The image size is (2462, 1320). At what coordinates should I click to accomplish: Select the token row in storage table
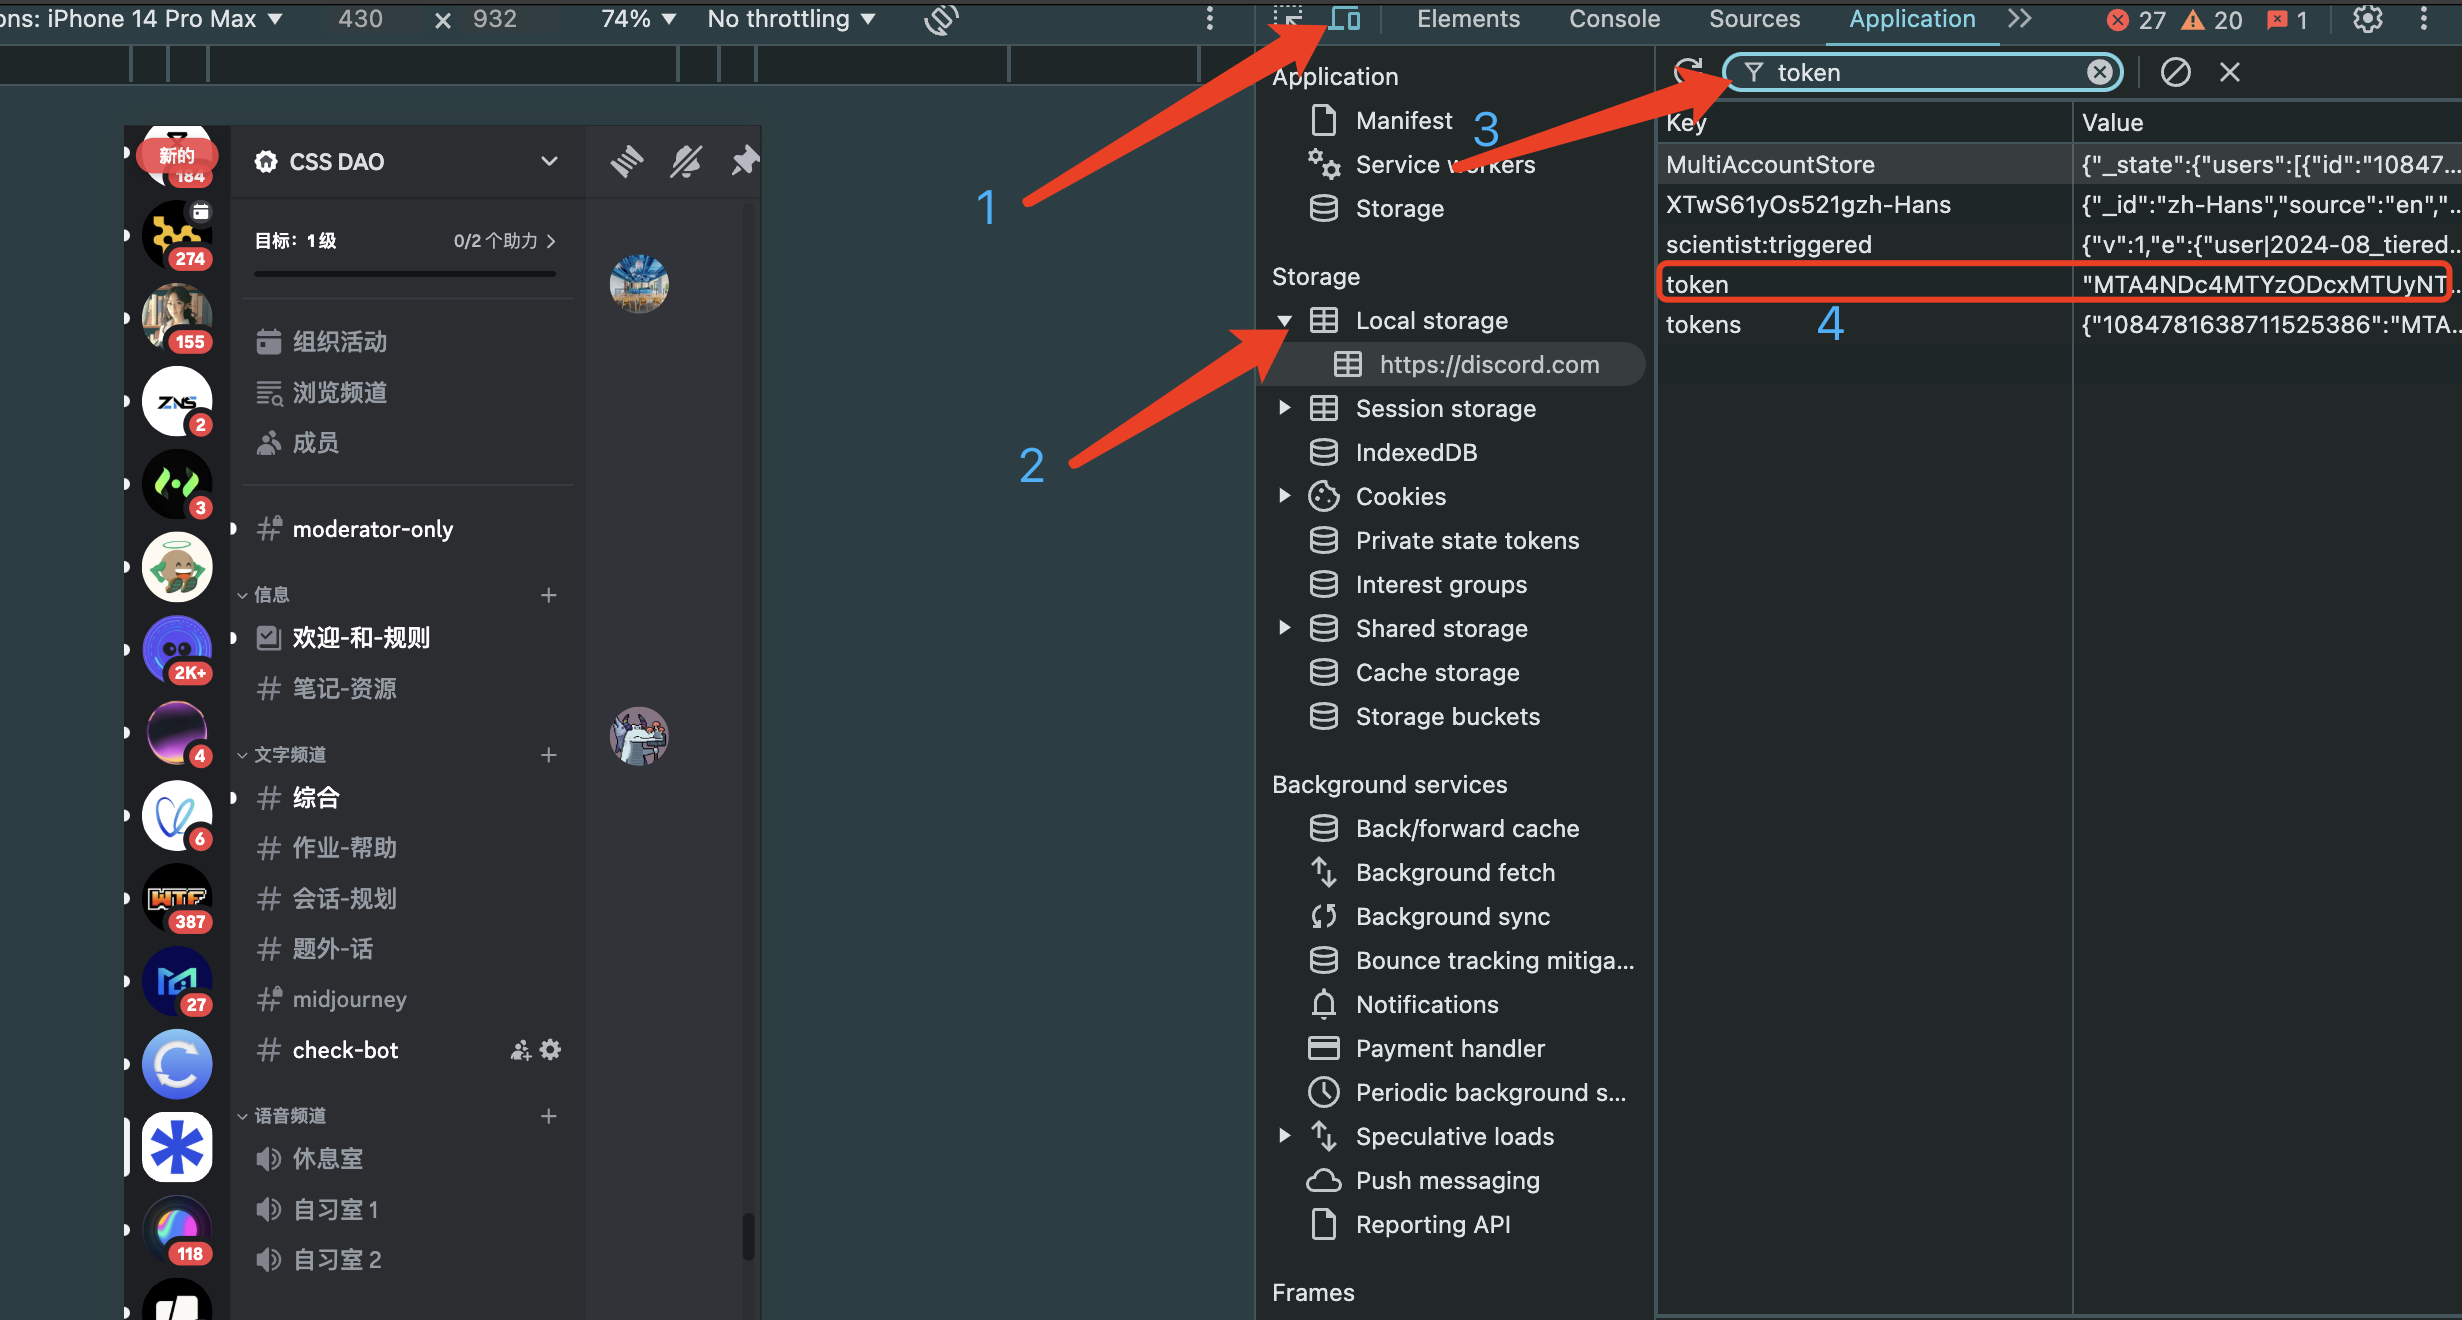2057,284
